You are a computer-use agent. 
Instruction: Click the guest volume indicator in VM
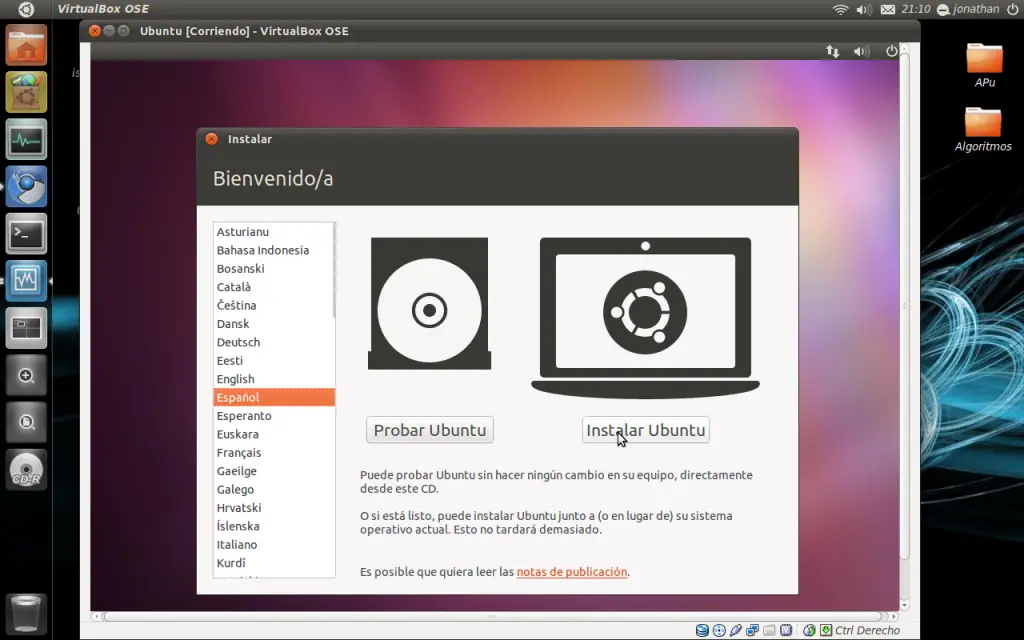(861, 51)
